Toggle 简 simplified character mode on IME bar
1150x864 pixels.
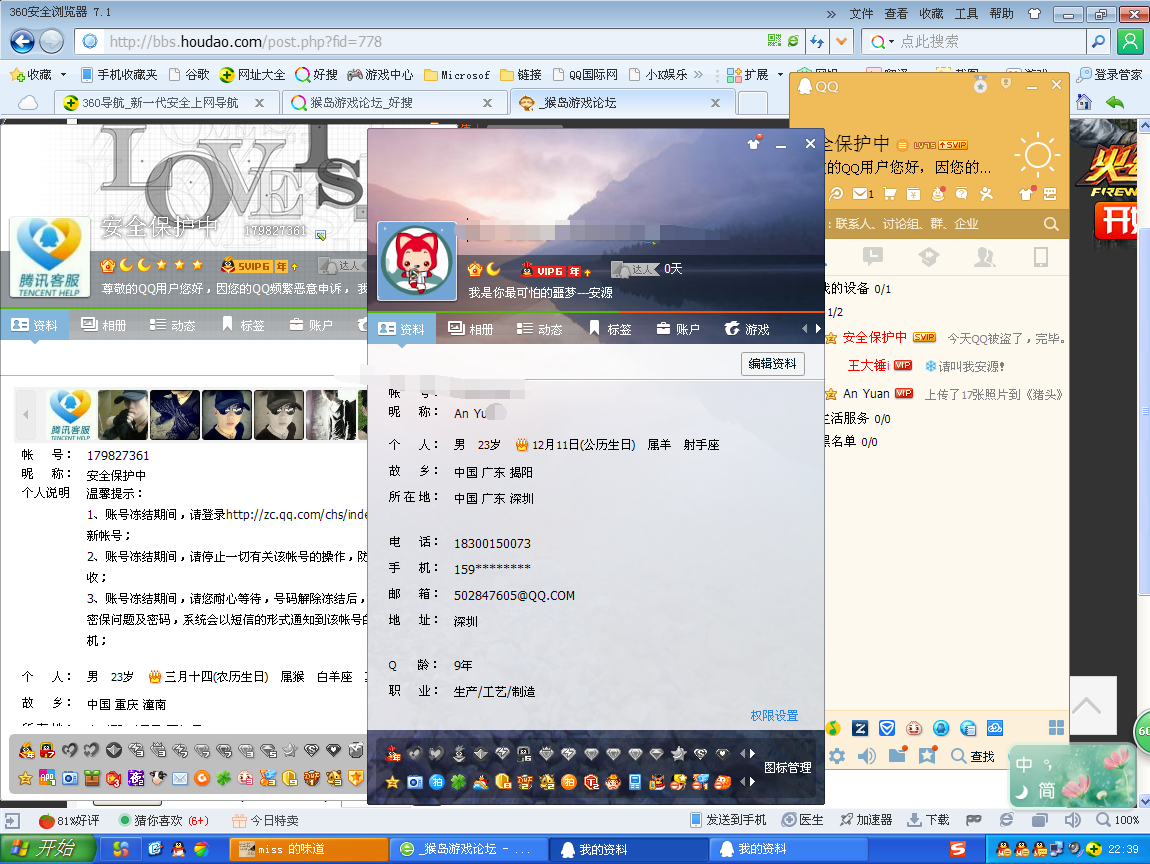(1047, 791)
